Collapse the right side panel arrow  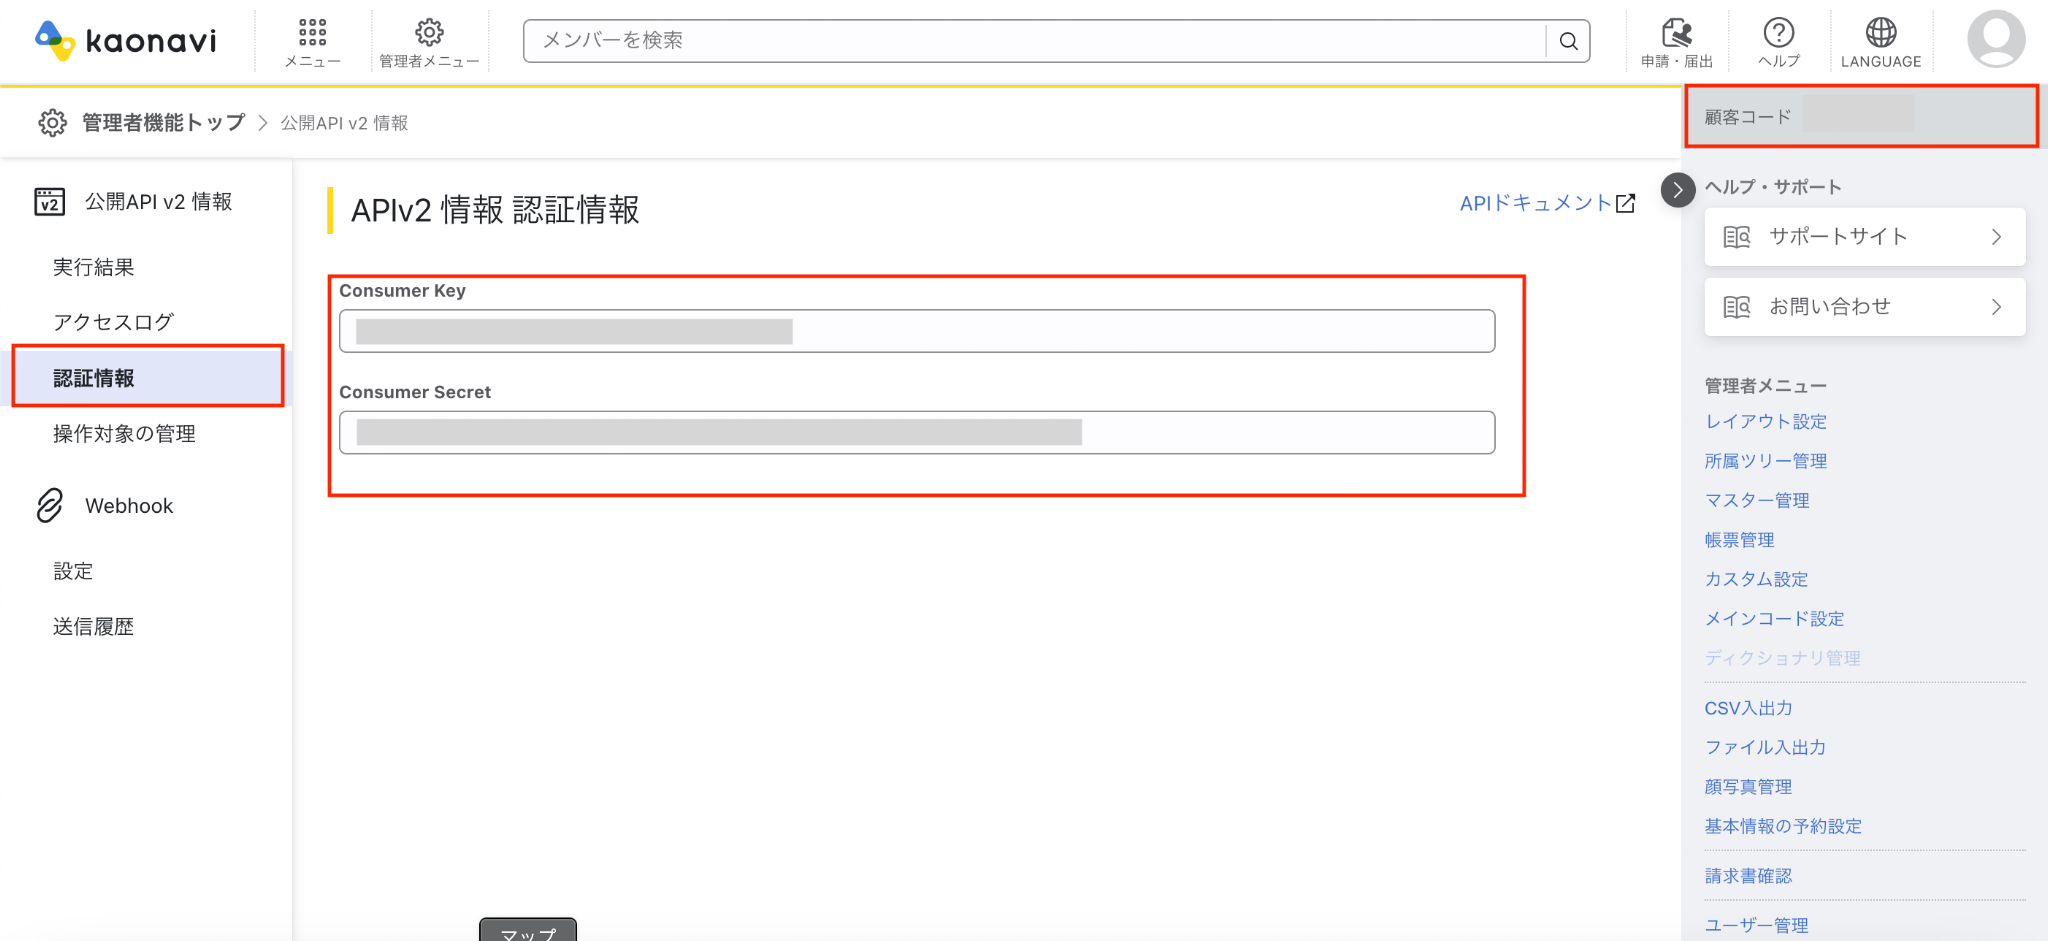tap(1678, 189)
